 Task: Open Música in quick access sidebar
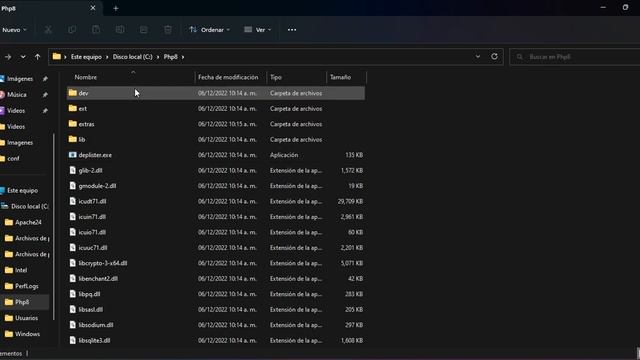tap(17, 95)
